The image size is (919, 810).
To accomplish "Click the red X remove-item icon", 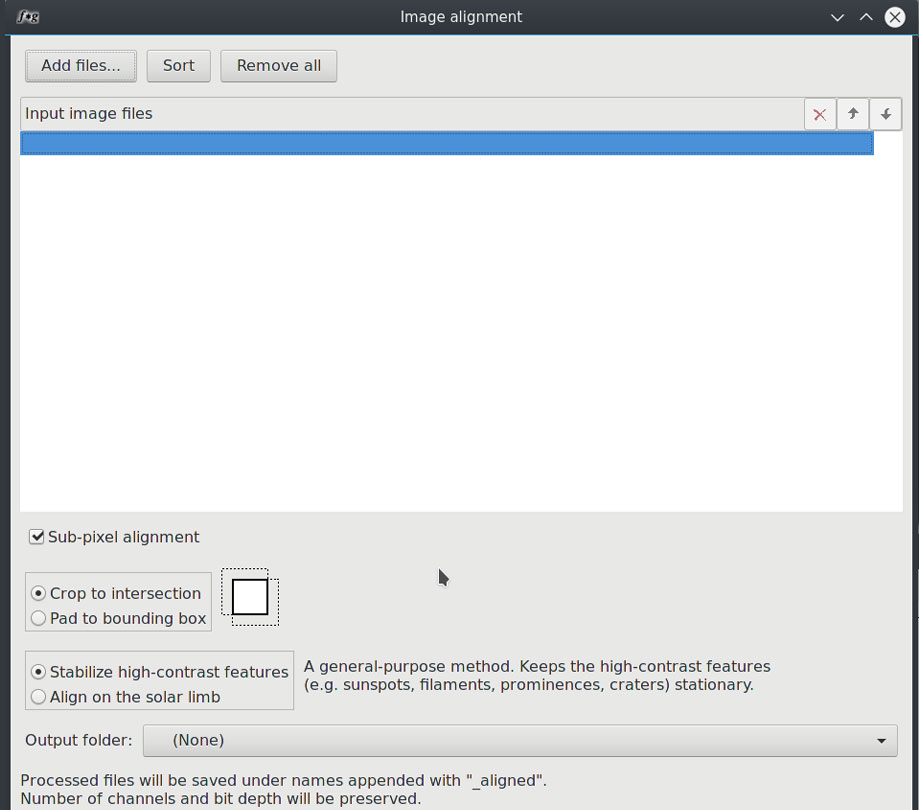I will (819, 114).
